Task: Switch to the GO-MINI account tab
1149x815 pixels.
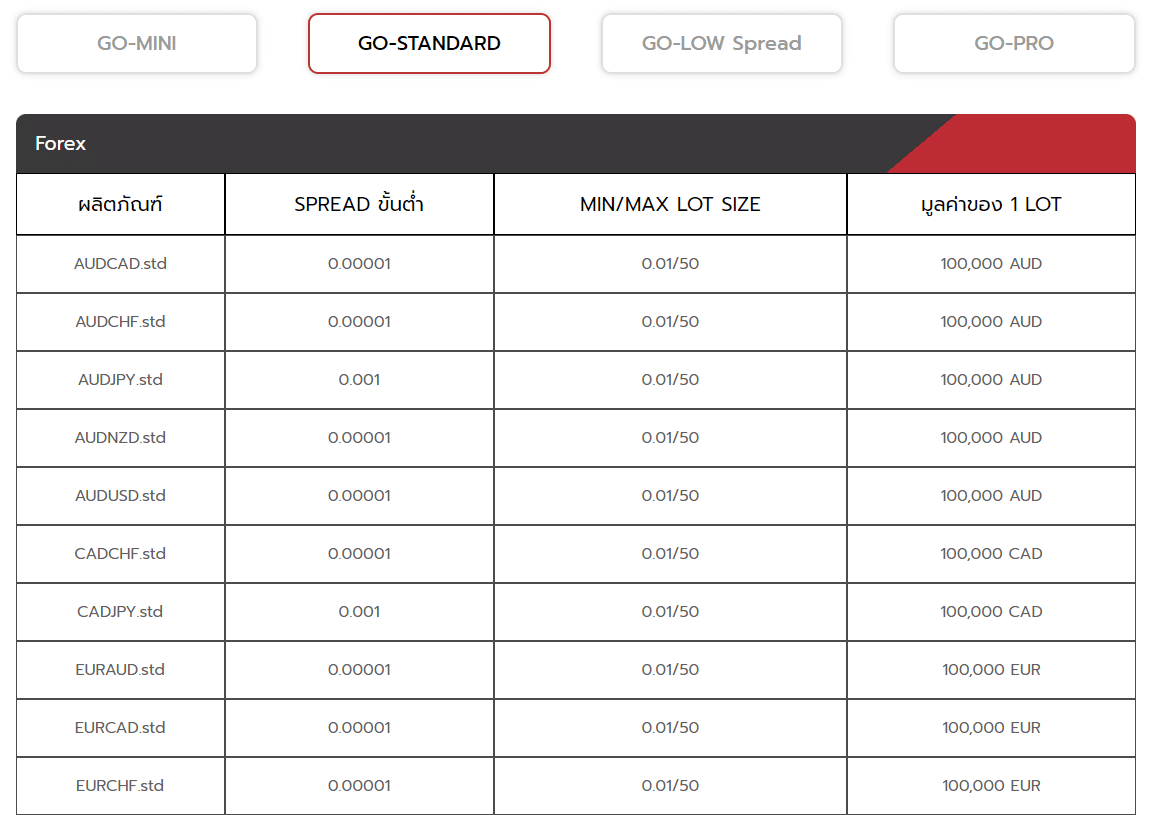Action: click(137, 44)
